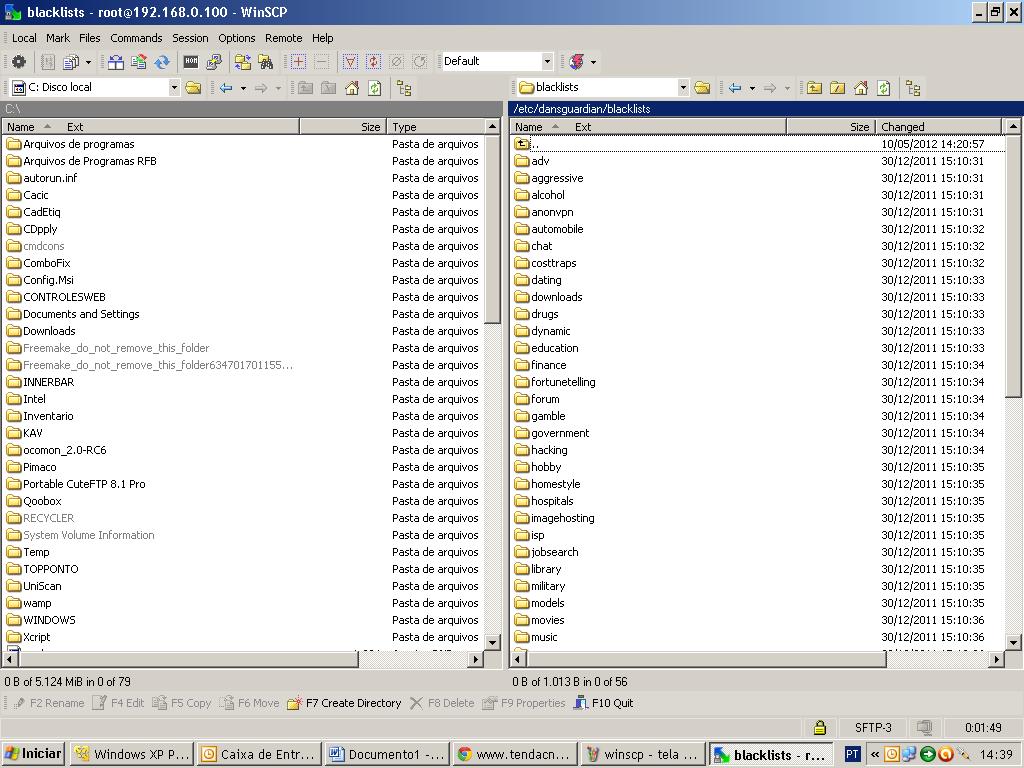Click the Open in PuTTY icon
Screen dimensions: 1024x768
pos(214,62)
